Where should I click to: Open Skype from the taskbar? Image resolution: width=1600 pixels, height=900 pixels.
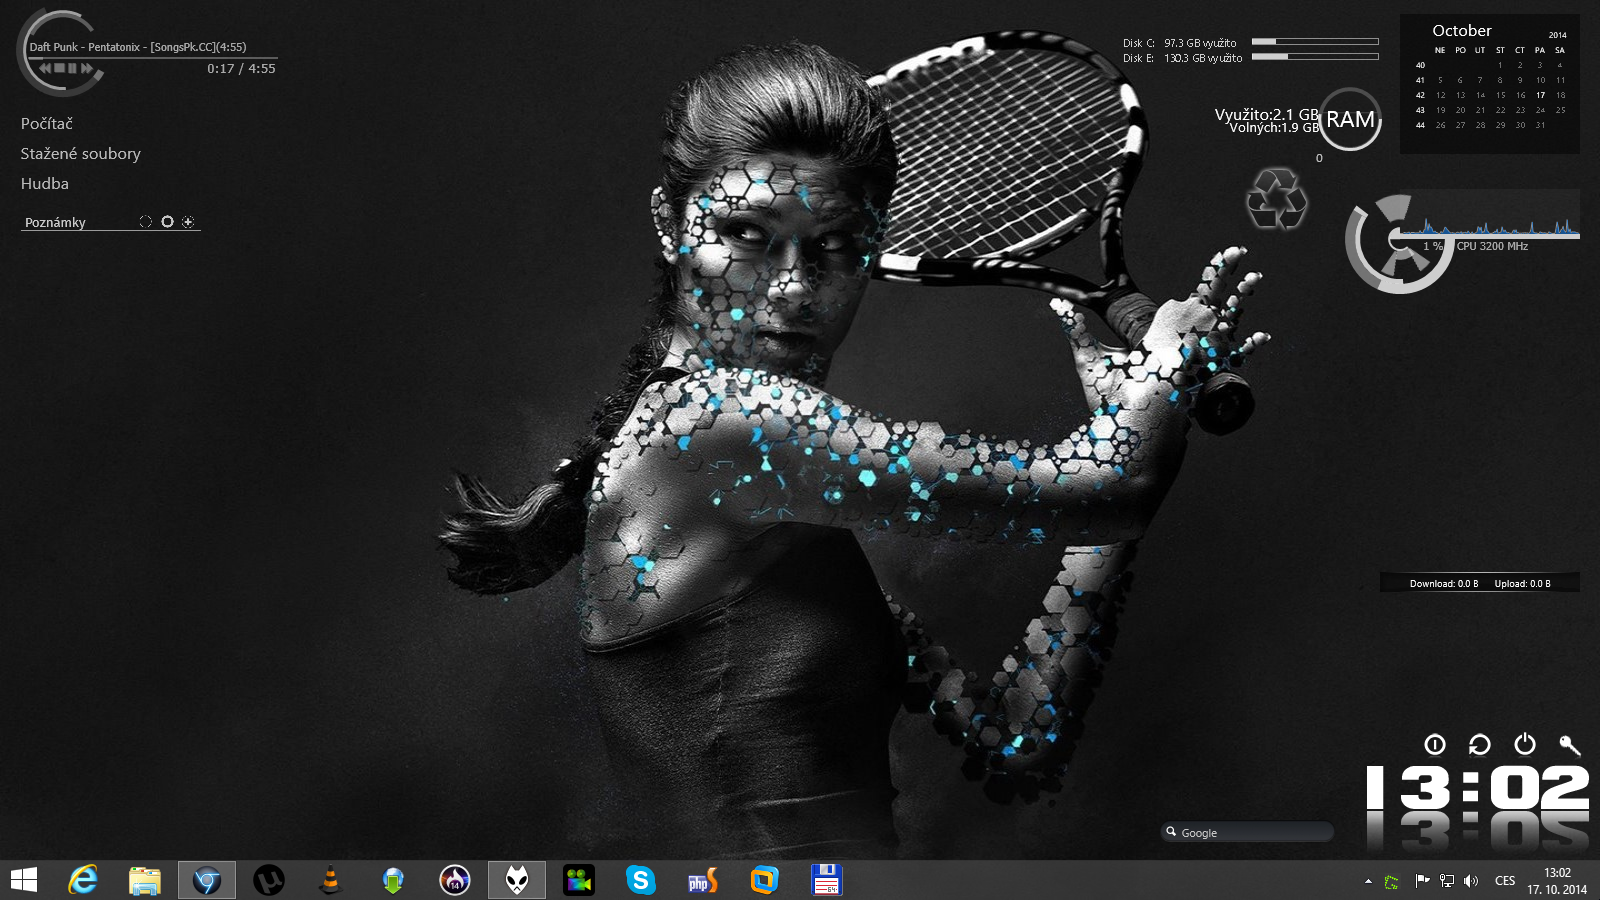click(x=640, y=880)
